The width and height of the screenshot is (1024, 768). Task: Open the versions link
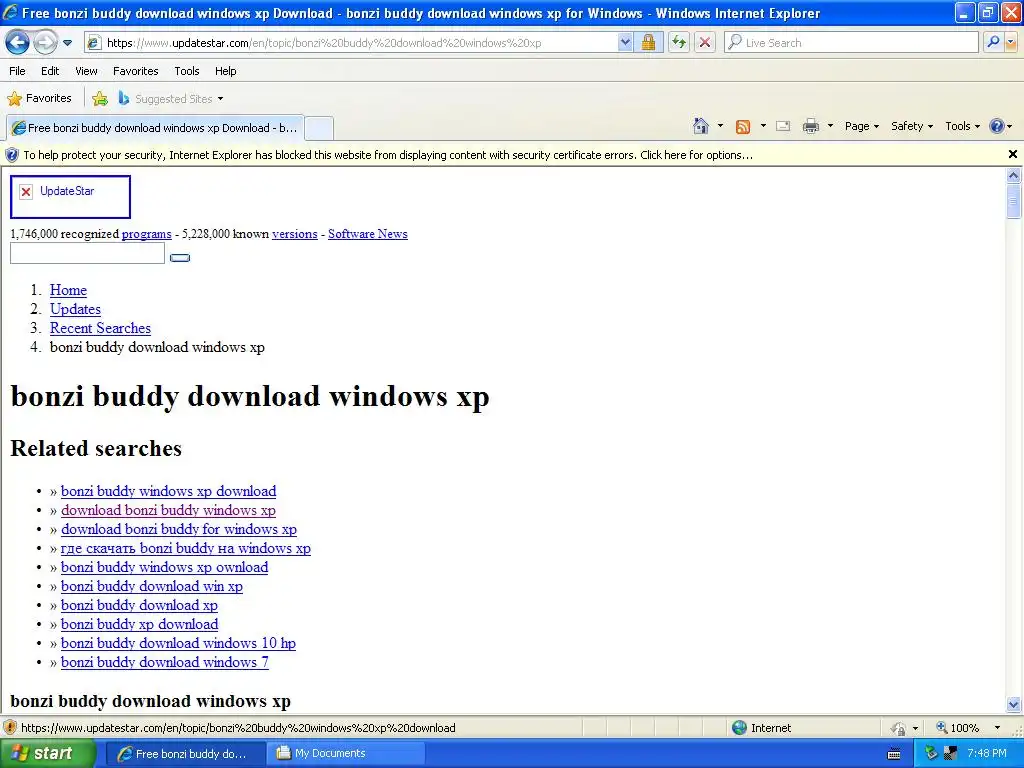coord(295,234)
